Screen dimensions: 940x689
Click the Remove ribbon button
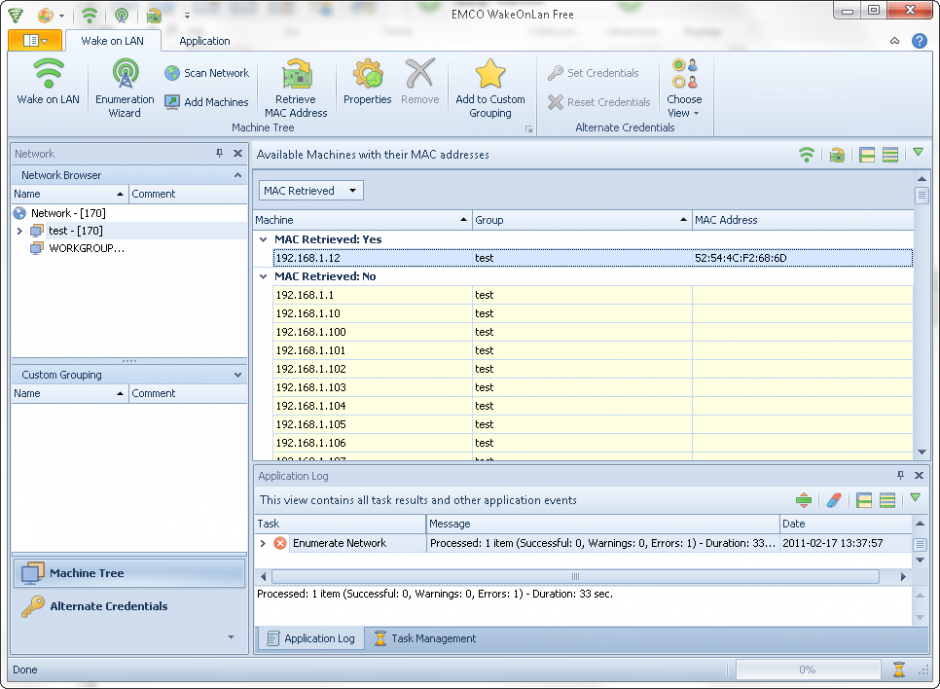coord(420,82)
